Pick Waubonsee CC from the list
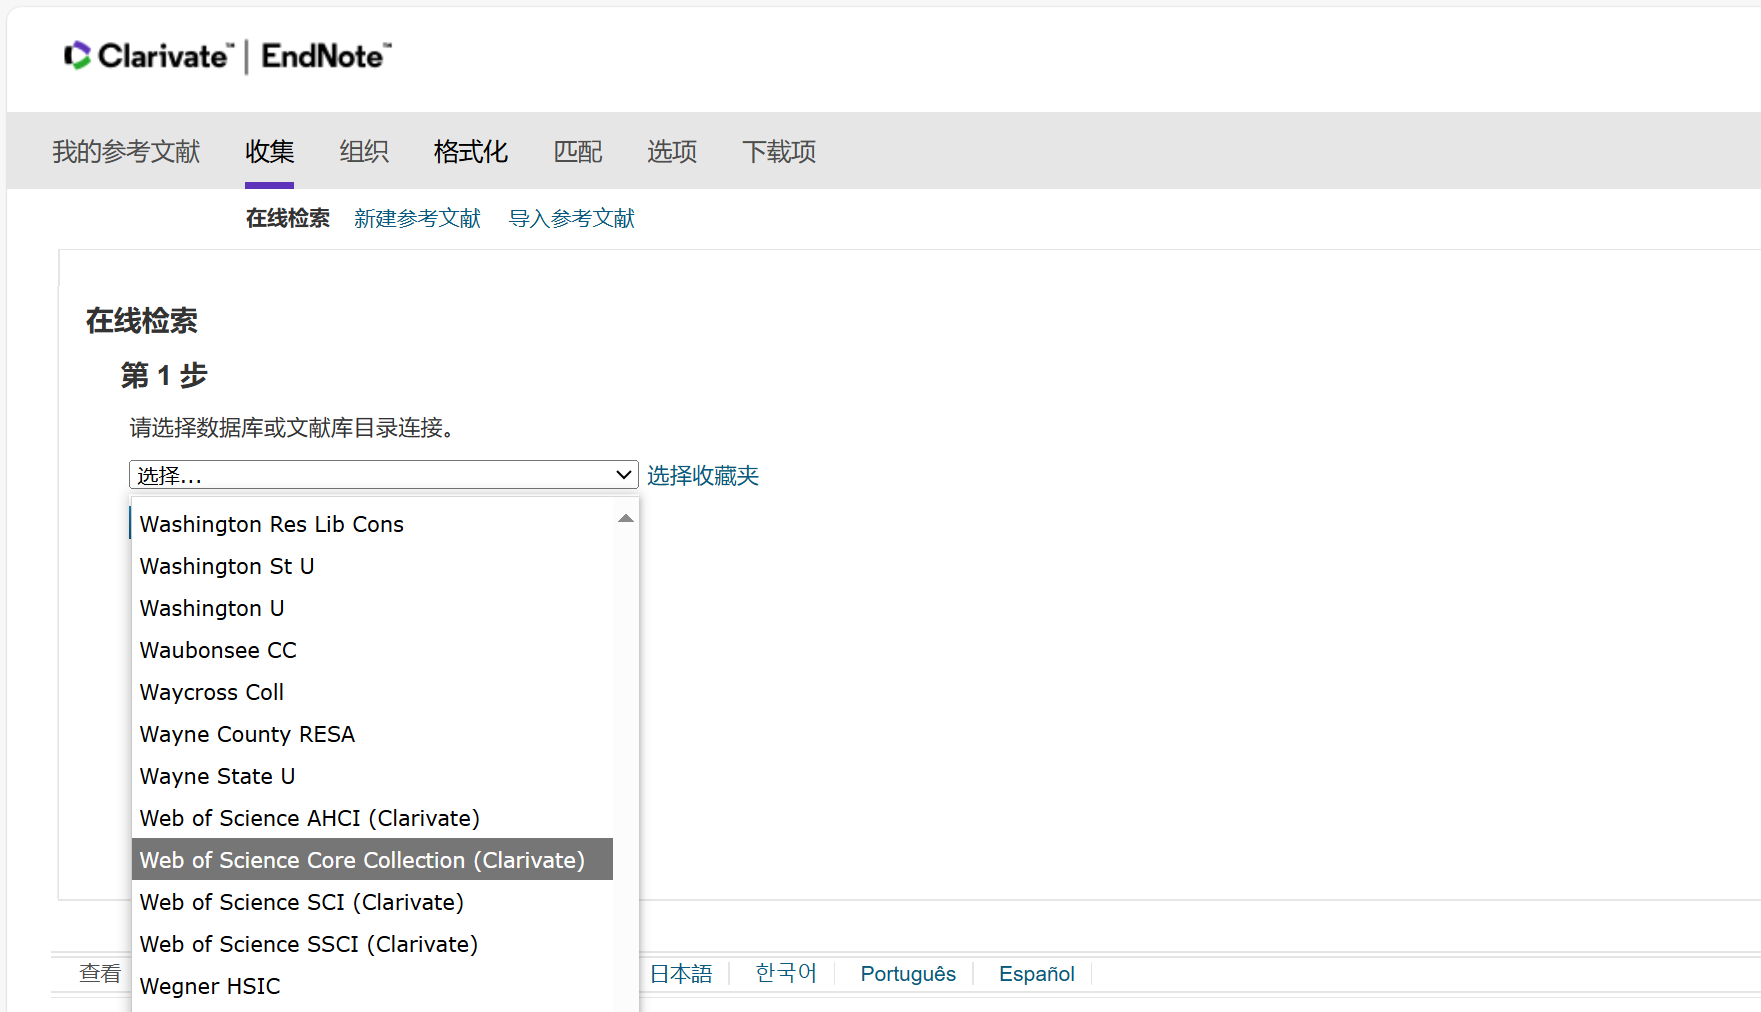This screenshot has height=1012, width=1761. (372, 650)
